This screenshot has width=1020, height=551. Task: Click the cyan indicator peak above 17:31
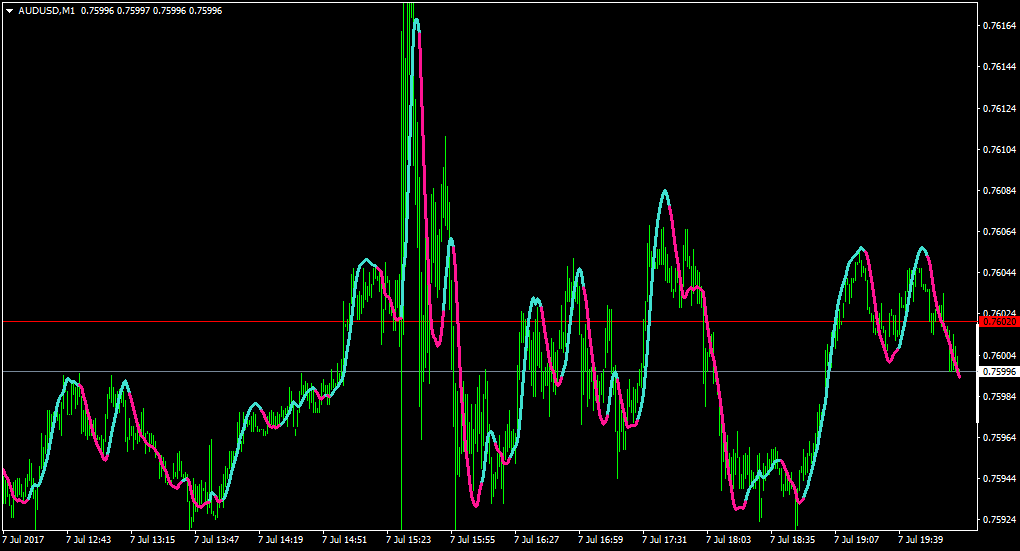tap(665, 191)
